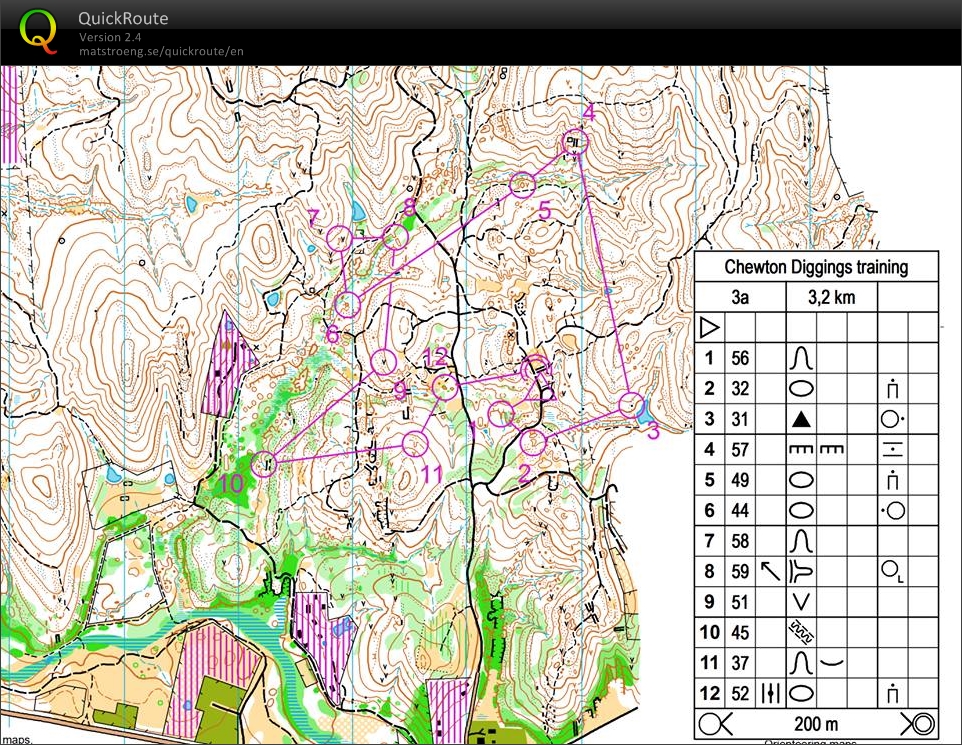
Task: Click the 200 m finish distance row
Action: (816, 725)
